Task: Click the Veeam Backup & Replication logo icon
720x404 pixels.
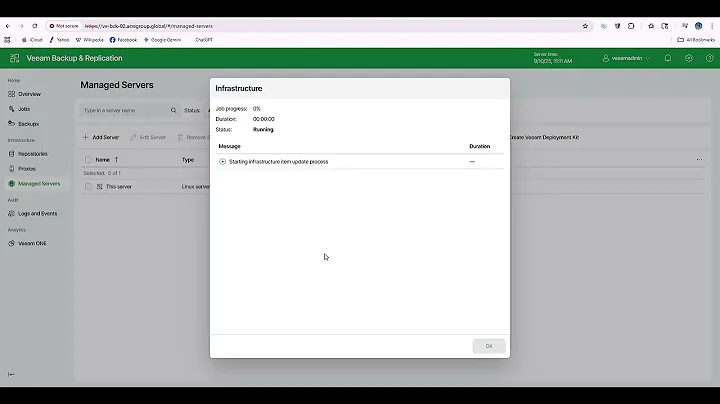Action: pos(14,58)
